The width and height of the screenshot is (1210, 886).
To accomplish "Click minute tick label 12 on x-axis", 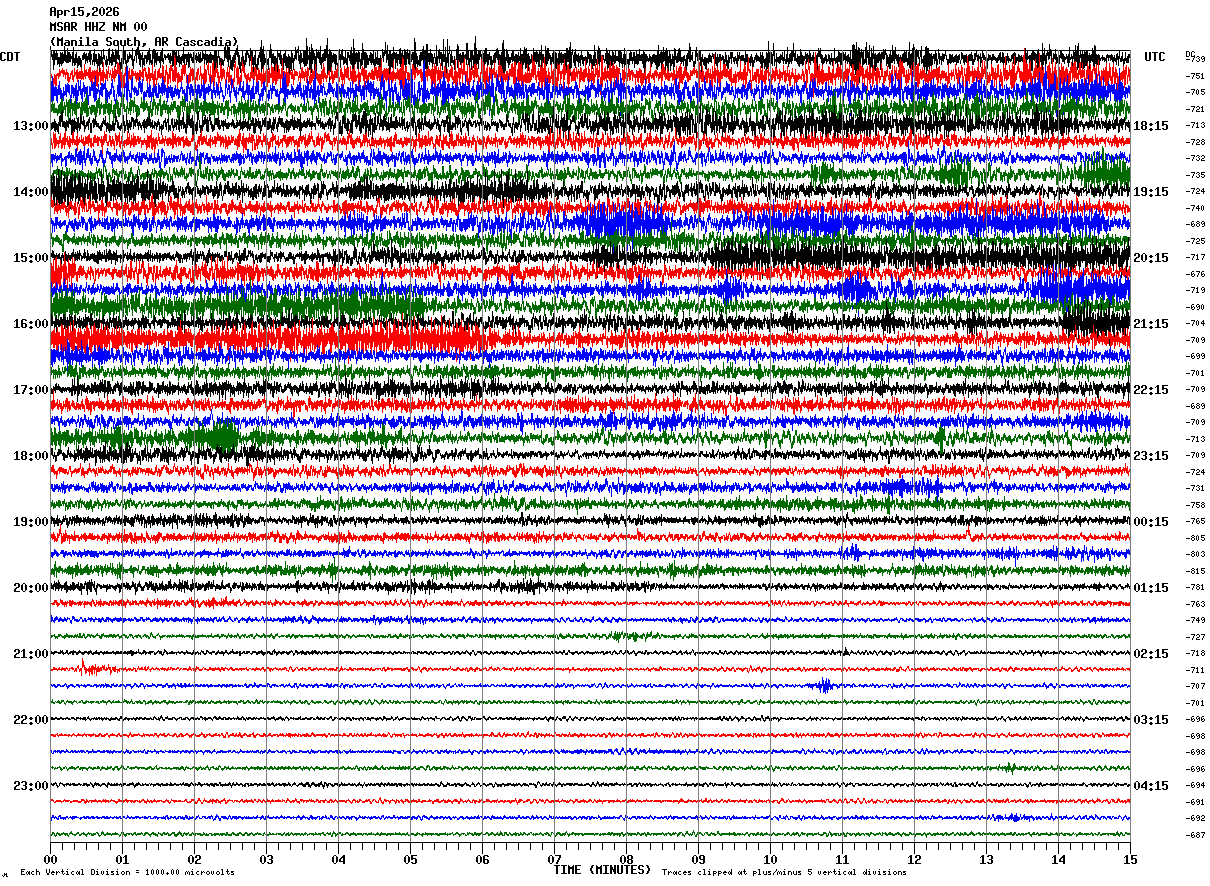I will (914, 859).
